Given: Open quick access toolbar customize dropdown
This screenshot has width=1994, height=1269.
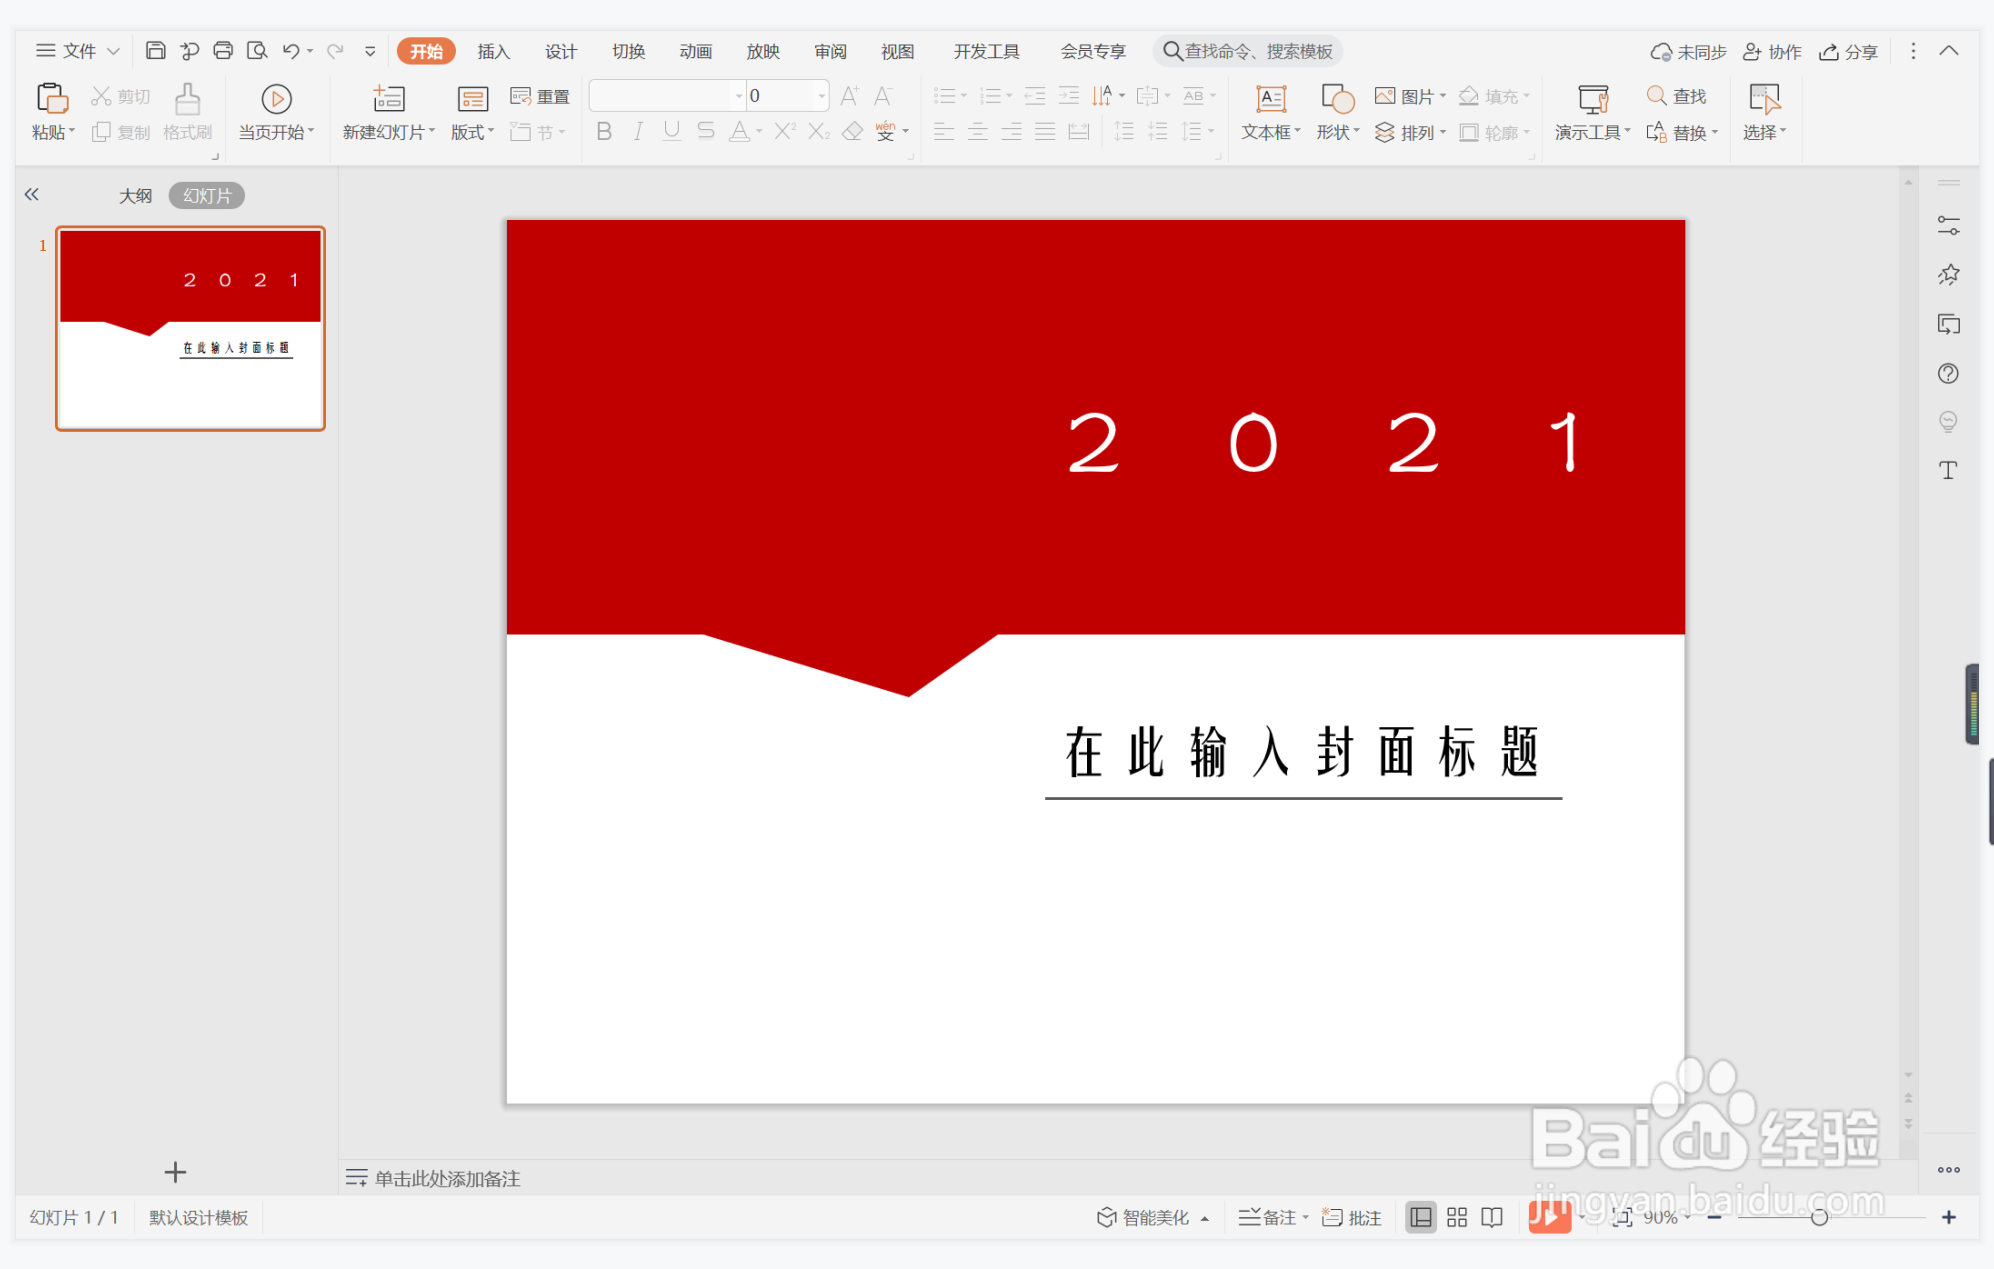Looking at the screenshot, I should click(x=370, y=51).
